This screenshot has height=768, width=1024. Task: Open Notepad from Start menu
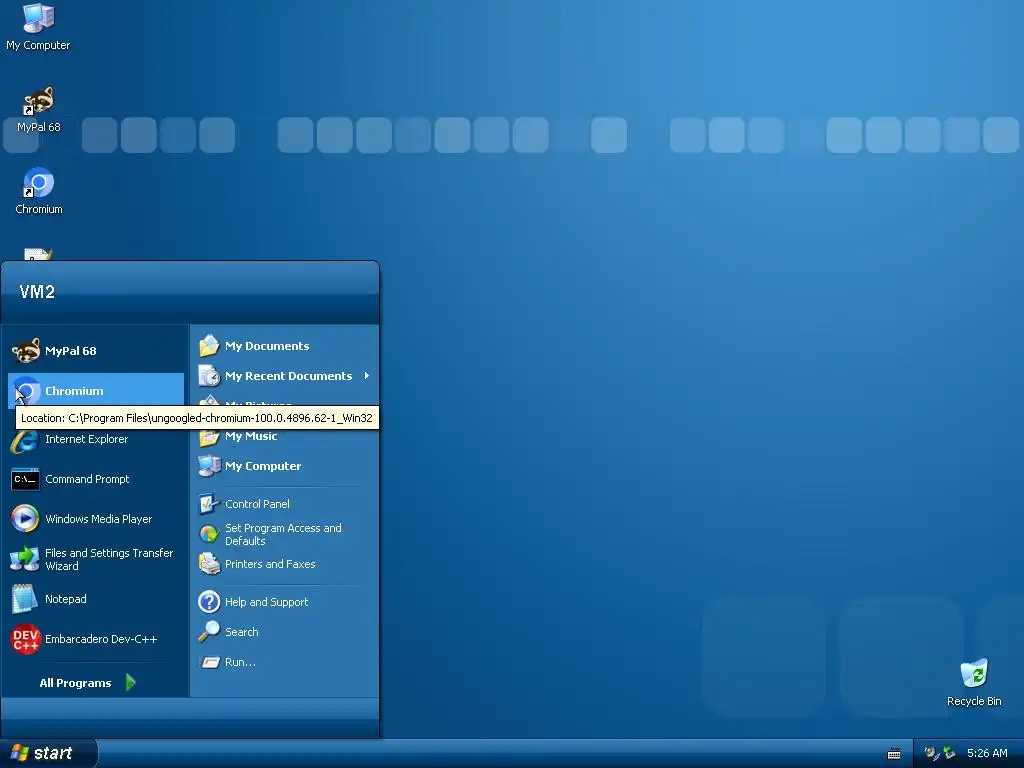(96, 599)
